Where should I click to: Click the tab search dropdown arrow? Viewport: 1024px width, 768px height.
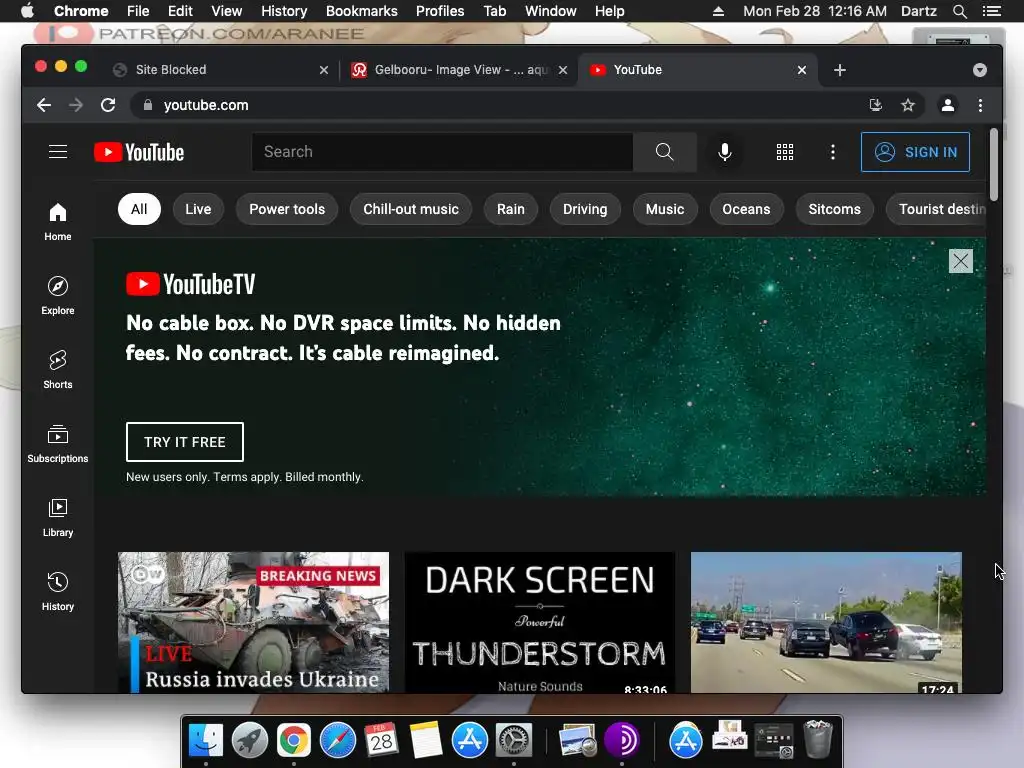pyautogui.click(x=979, y=70)
